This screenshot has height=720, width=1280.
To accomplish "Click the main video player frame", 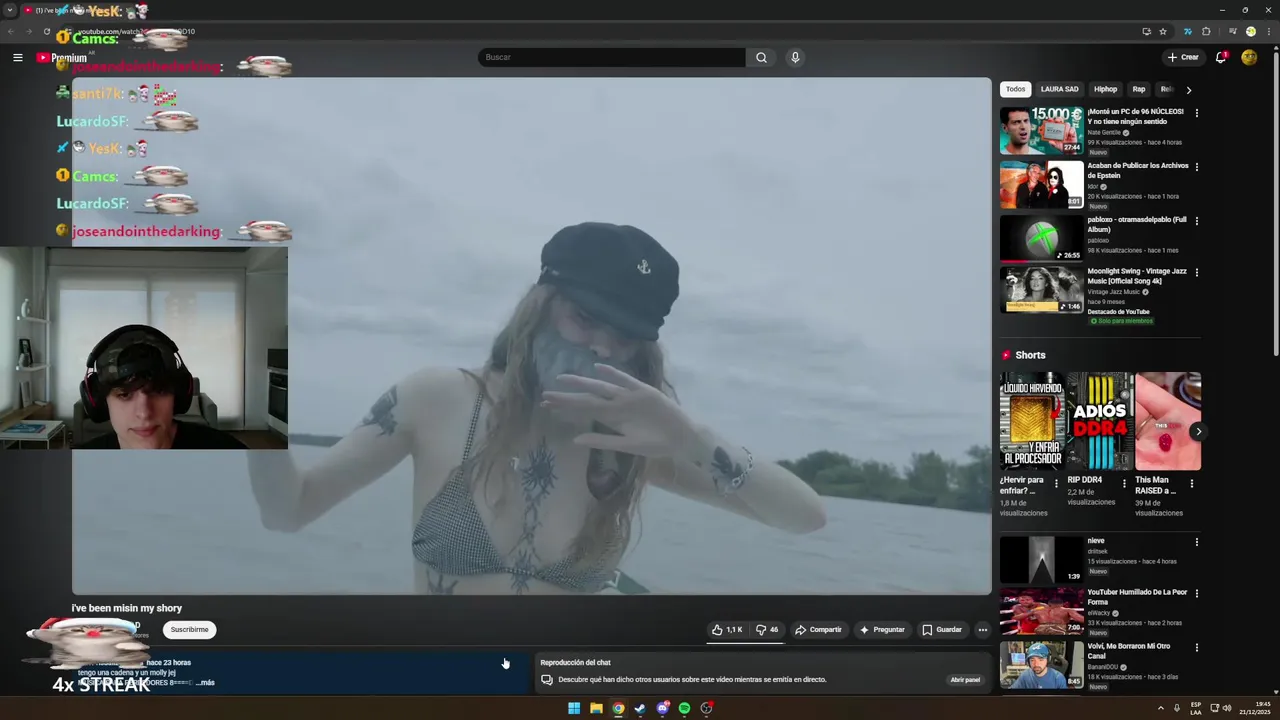I will 531,336.
